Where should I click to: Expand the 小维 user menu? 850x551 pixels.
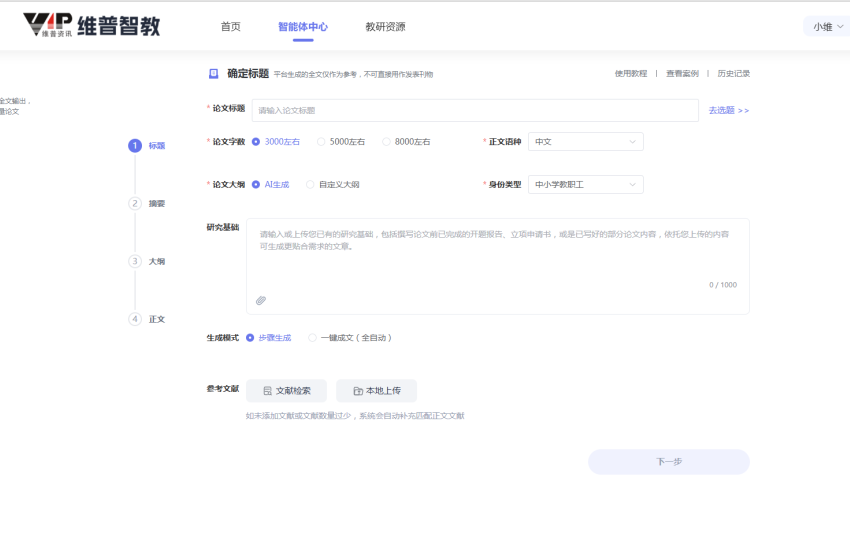pyautogui.click(x=827, y=27)
